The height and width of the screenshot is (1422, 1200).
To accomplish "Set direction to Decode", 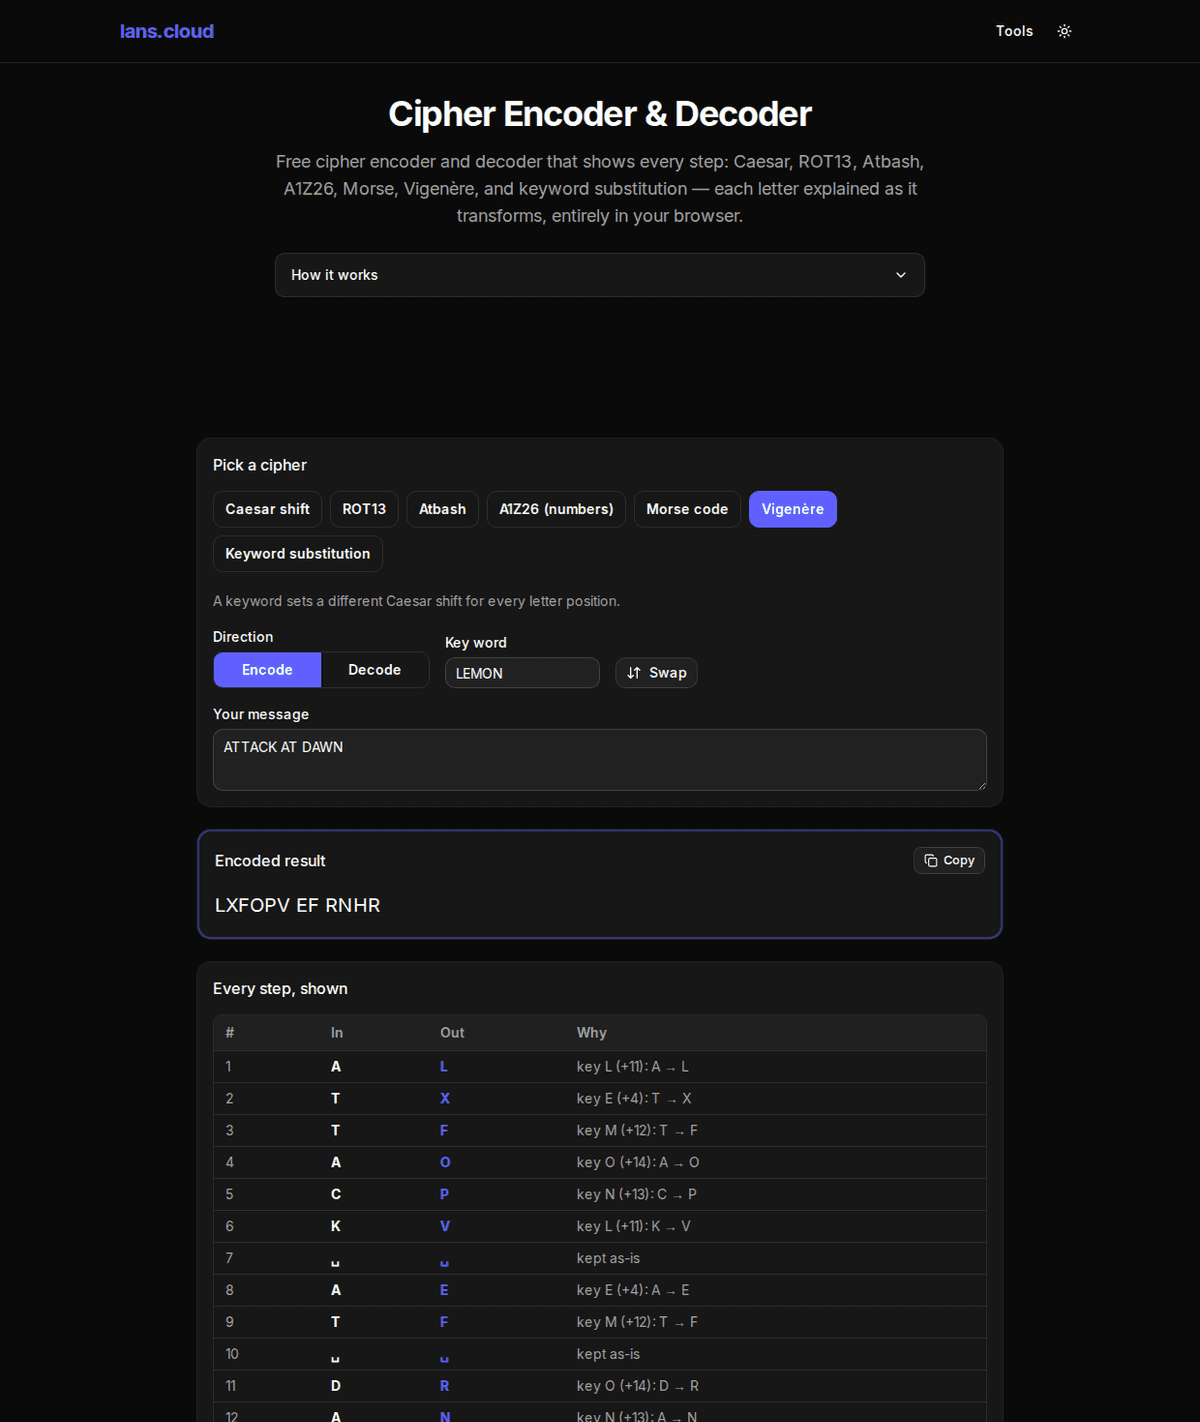I will (375, 670).
